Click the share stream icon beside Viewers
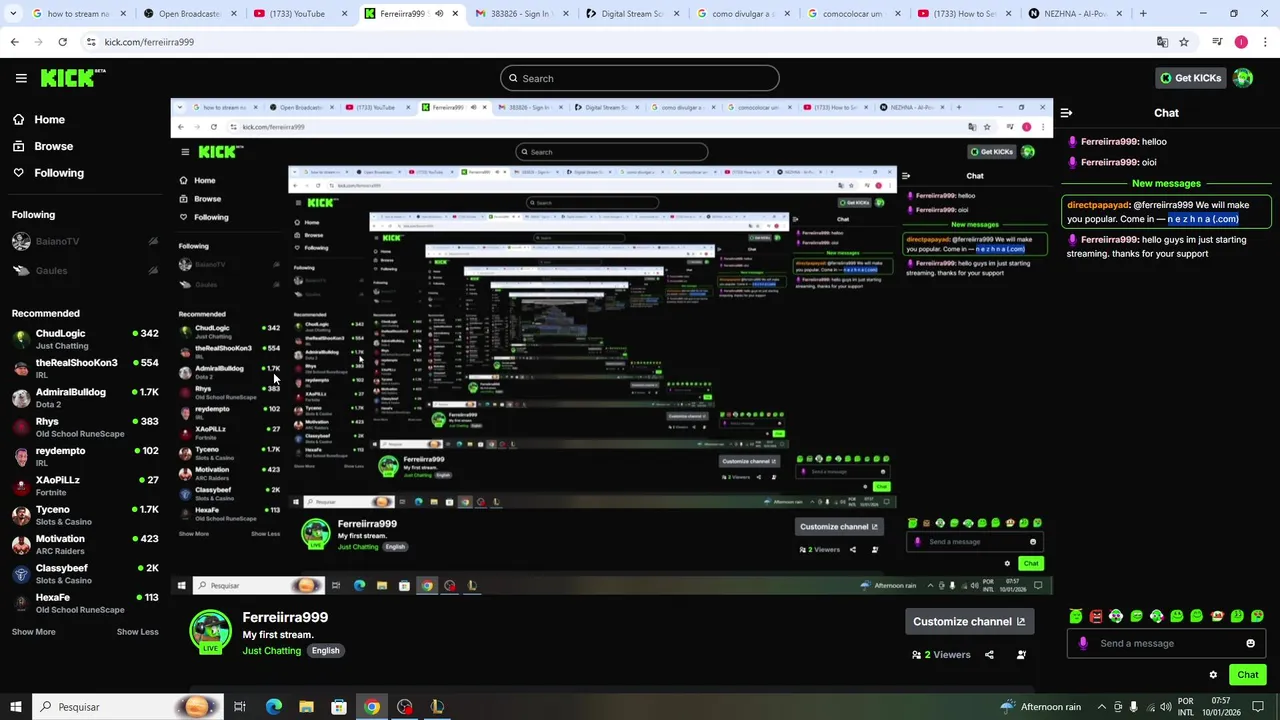Image resolution: width=1280 pixels, height=720 pixels. point(989,655)
